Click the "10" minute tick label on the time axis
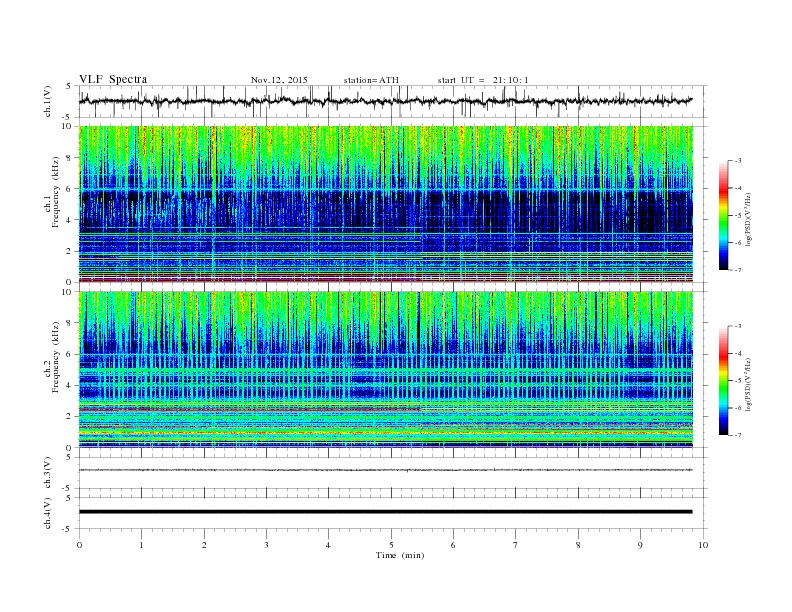This screenshot has height=612, width=792. tap(703, 545)
